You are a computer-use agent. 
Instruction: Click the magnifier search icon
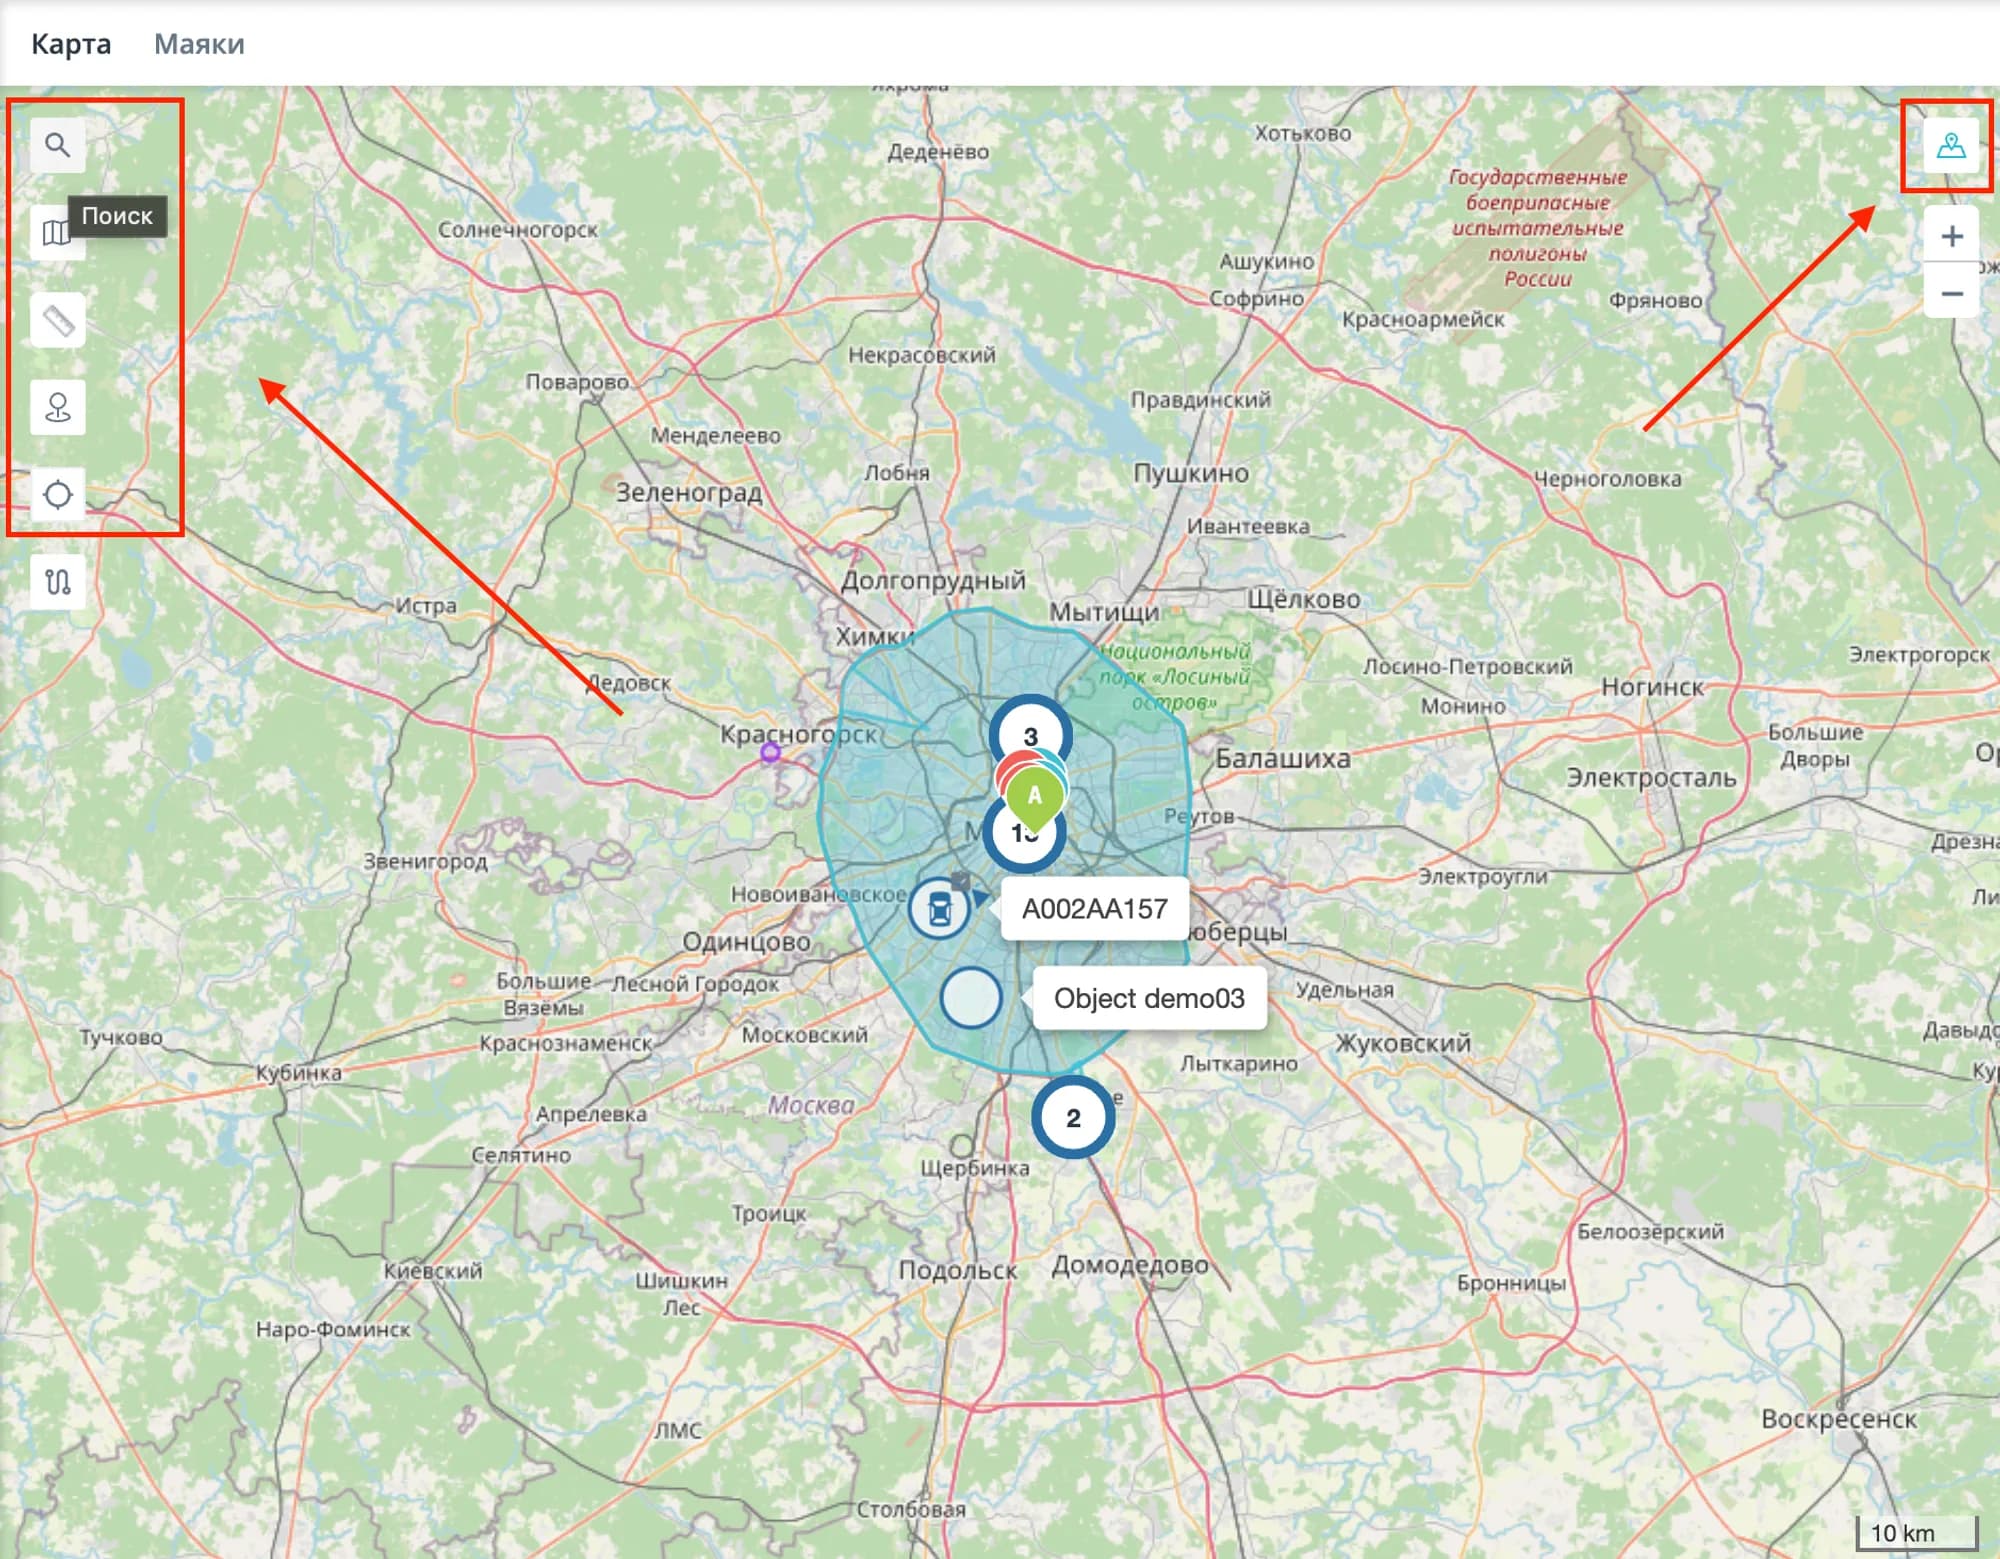click(x=58, y=146)
